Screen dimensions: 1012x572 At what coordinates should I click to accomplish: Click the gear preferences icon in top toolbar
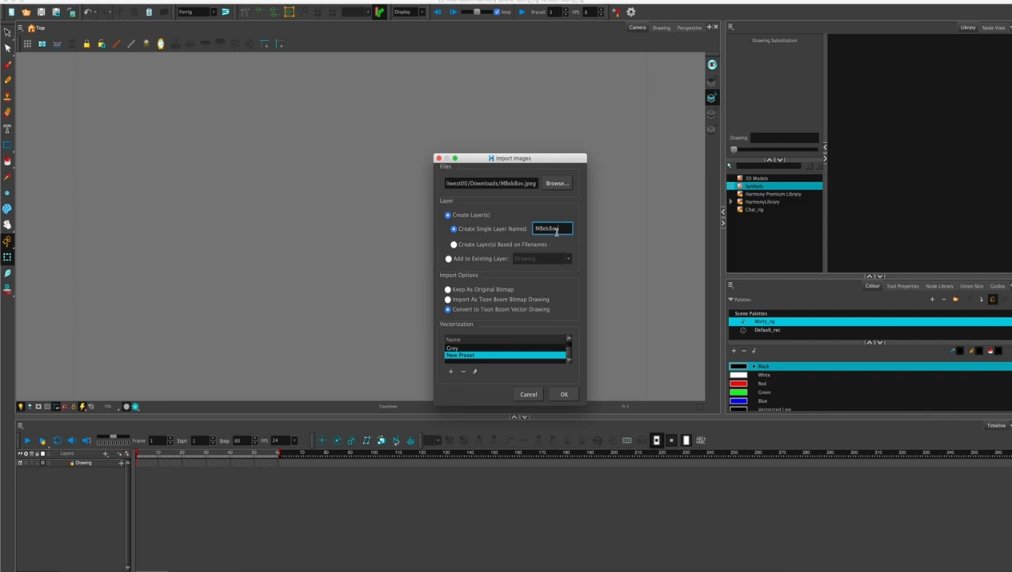click(x=630, y=12)
